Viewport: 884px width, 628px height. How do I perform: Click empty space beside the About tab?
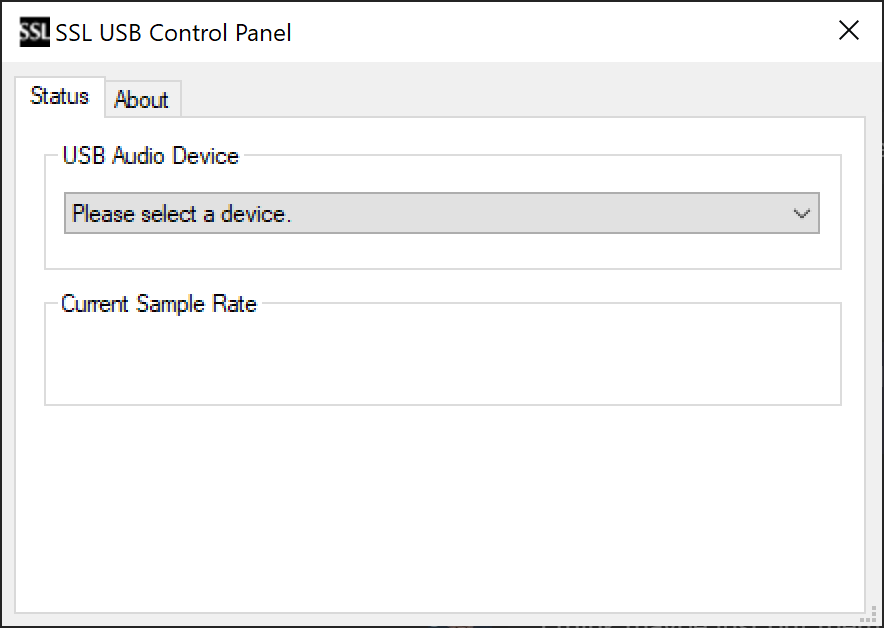521,97
